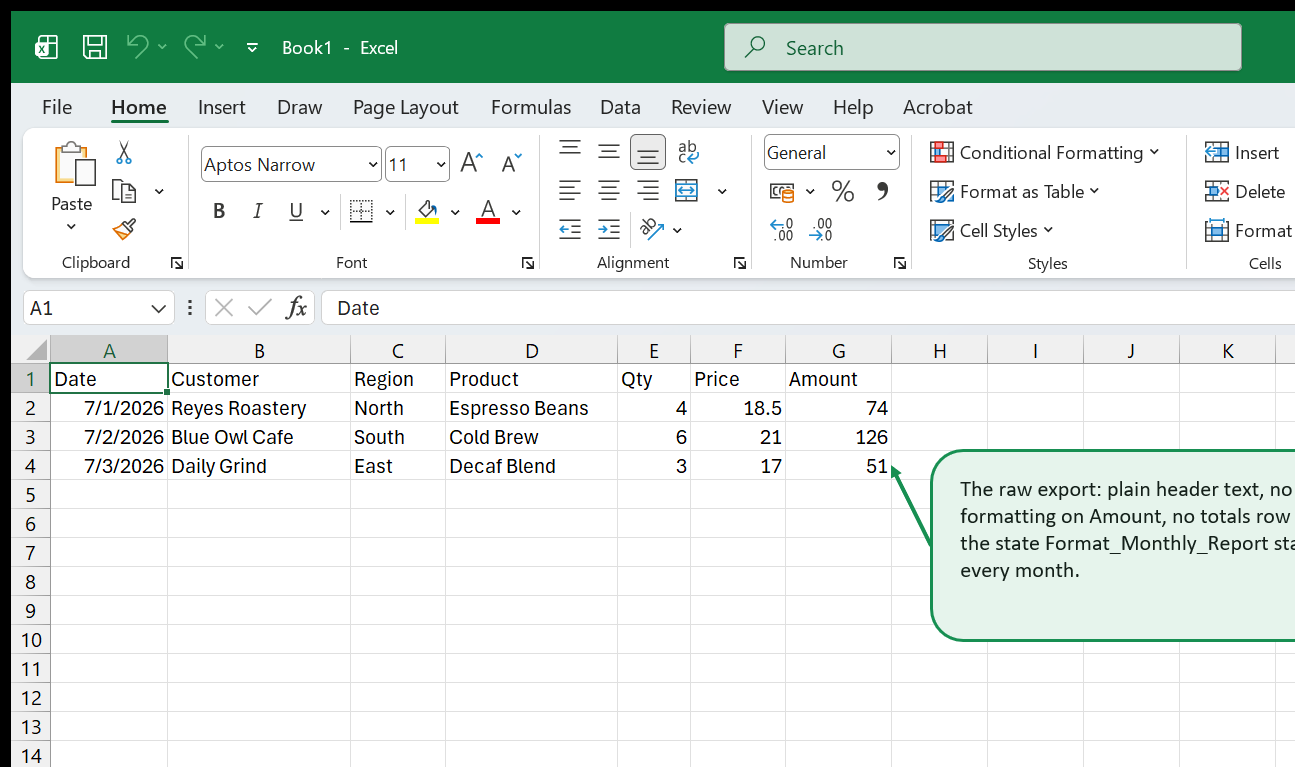Open the Formulas tab
Image resolution: width=1295 pixels, height=767 pixels.
tap(531, 107)
